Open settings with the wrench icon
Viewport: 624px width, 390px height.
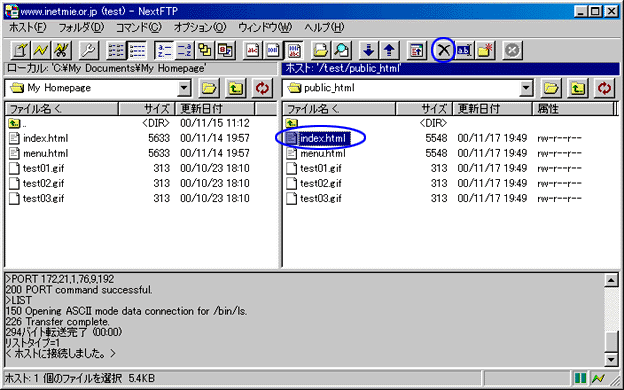coord(88,50)
